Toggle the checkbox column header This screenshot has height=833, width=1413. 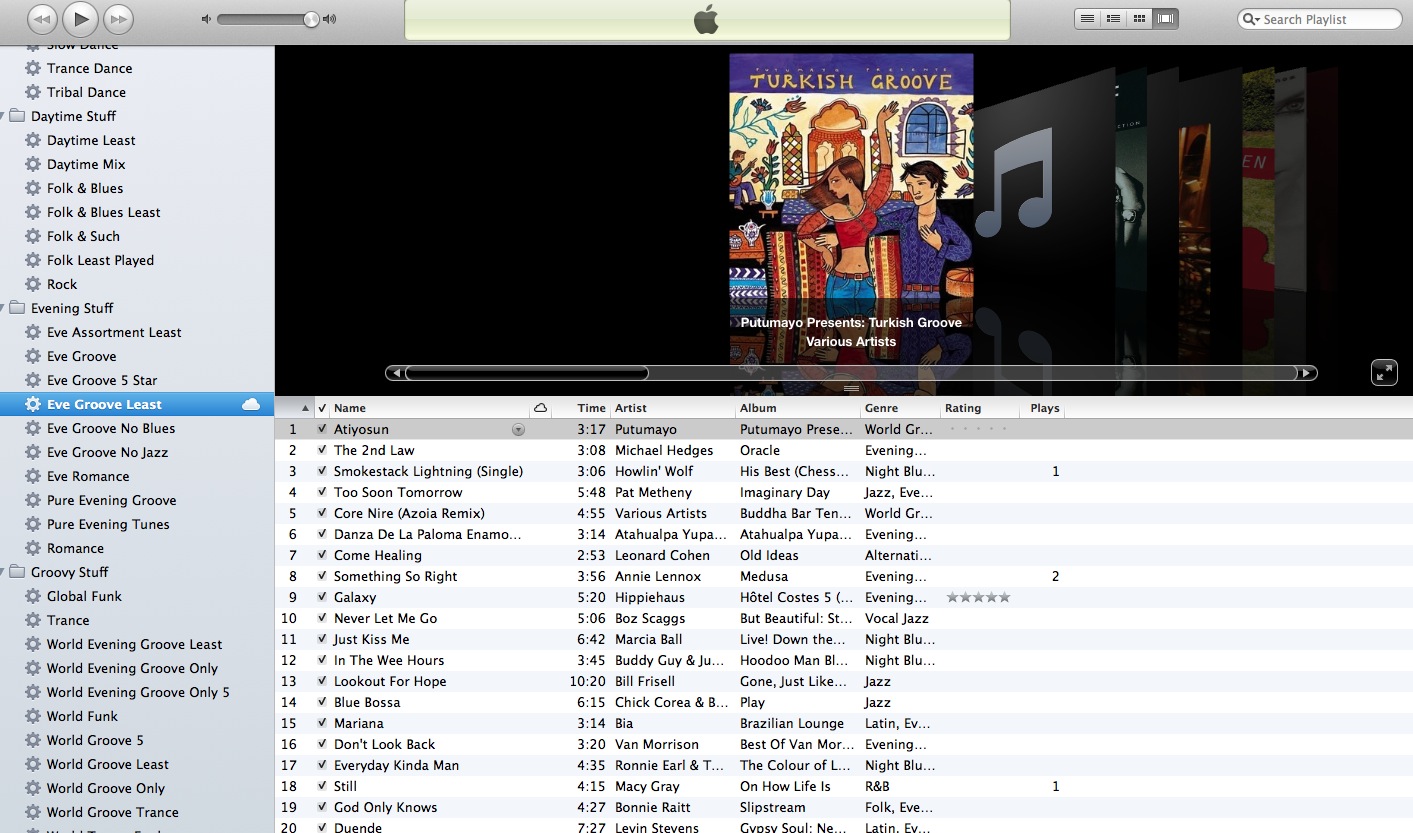[322, 408]
